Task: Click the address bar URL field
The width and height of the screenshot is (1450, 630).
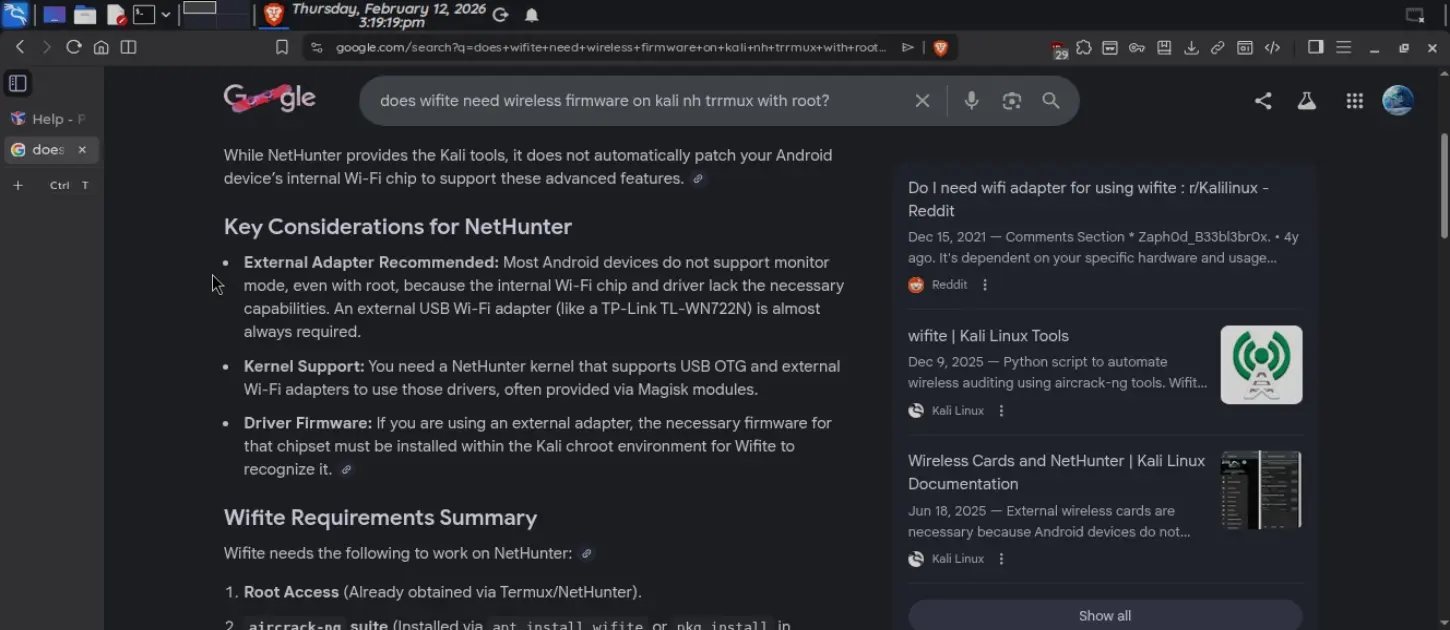Action: coord(611,47)
